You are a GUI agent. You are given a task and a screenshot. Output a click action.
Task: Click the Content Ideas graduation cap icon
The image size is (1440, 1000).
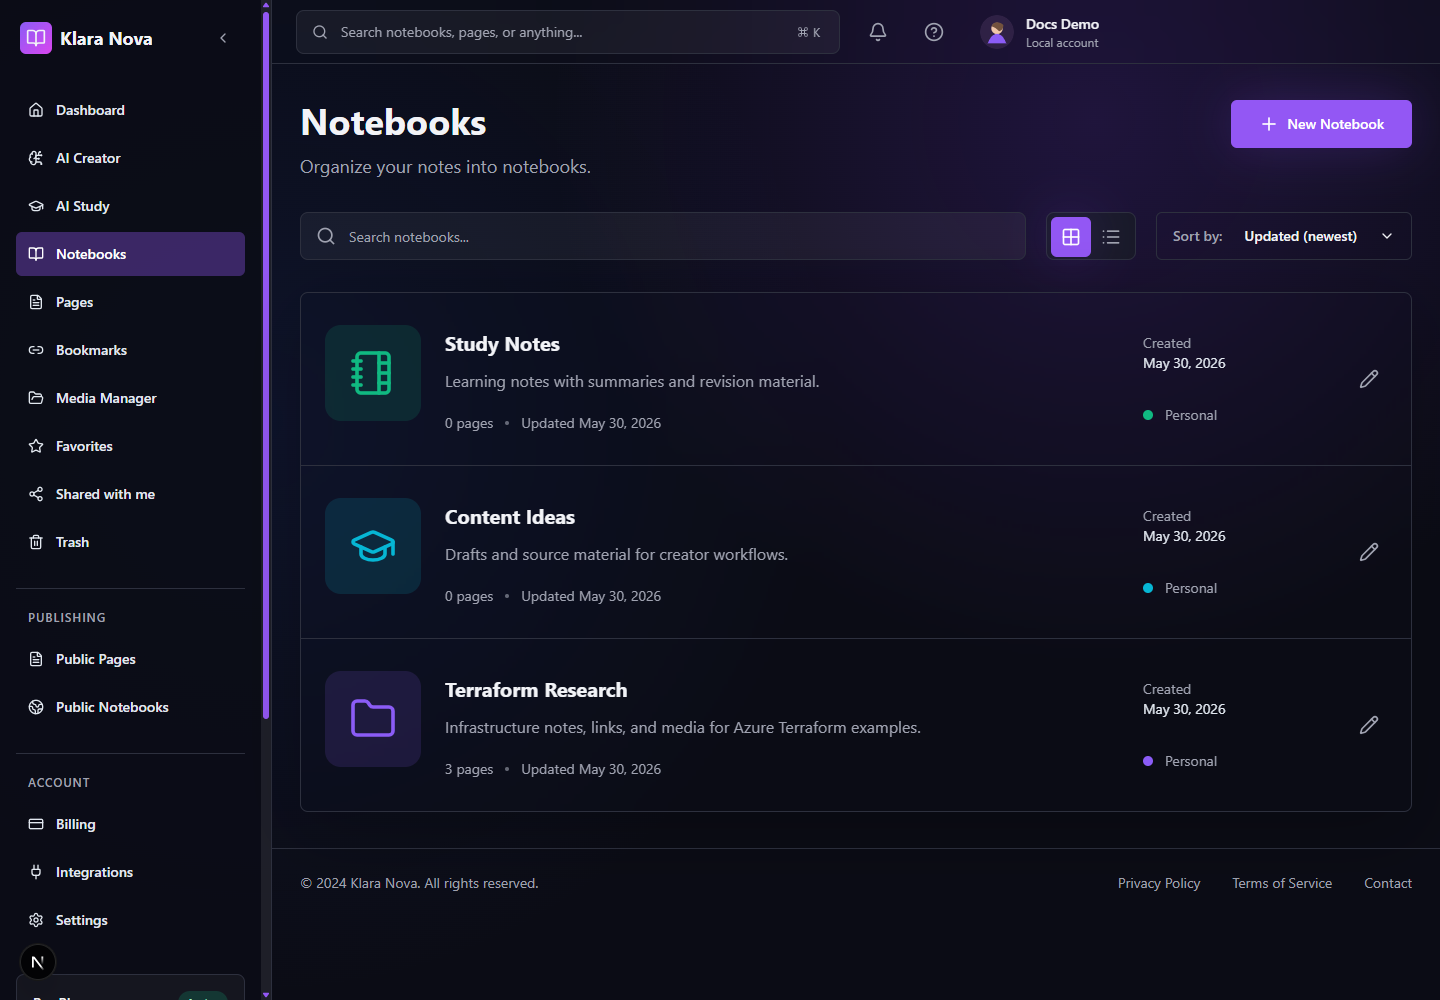(x=373, y=546)
